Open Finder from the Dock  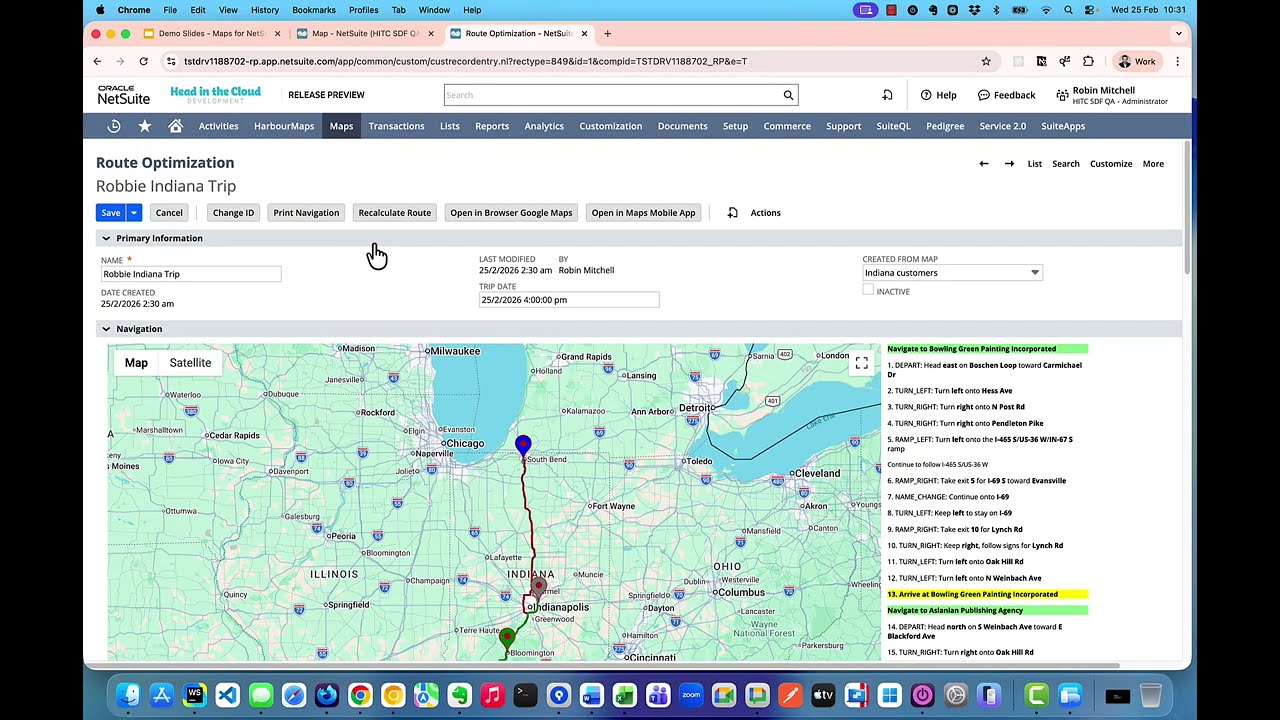point(128,695)
